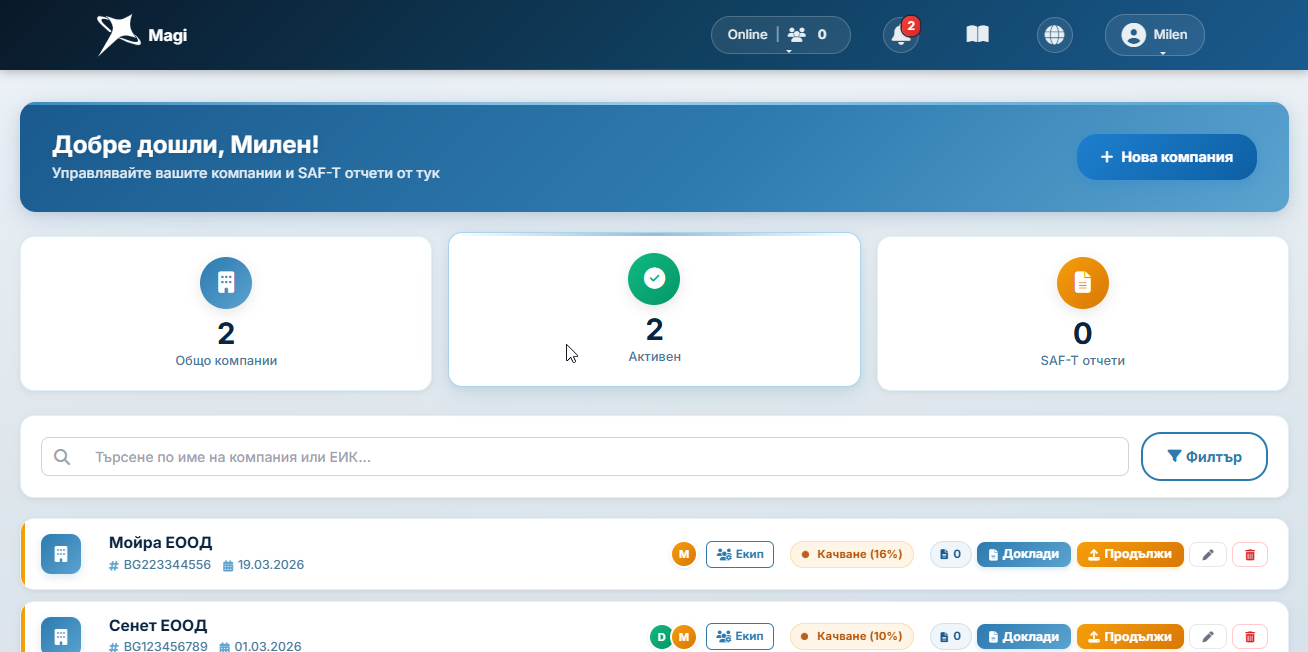Click the Нова компания button
This screenshot has width=1308, height=652.
coord(1166,157)
